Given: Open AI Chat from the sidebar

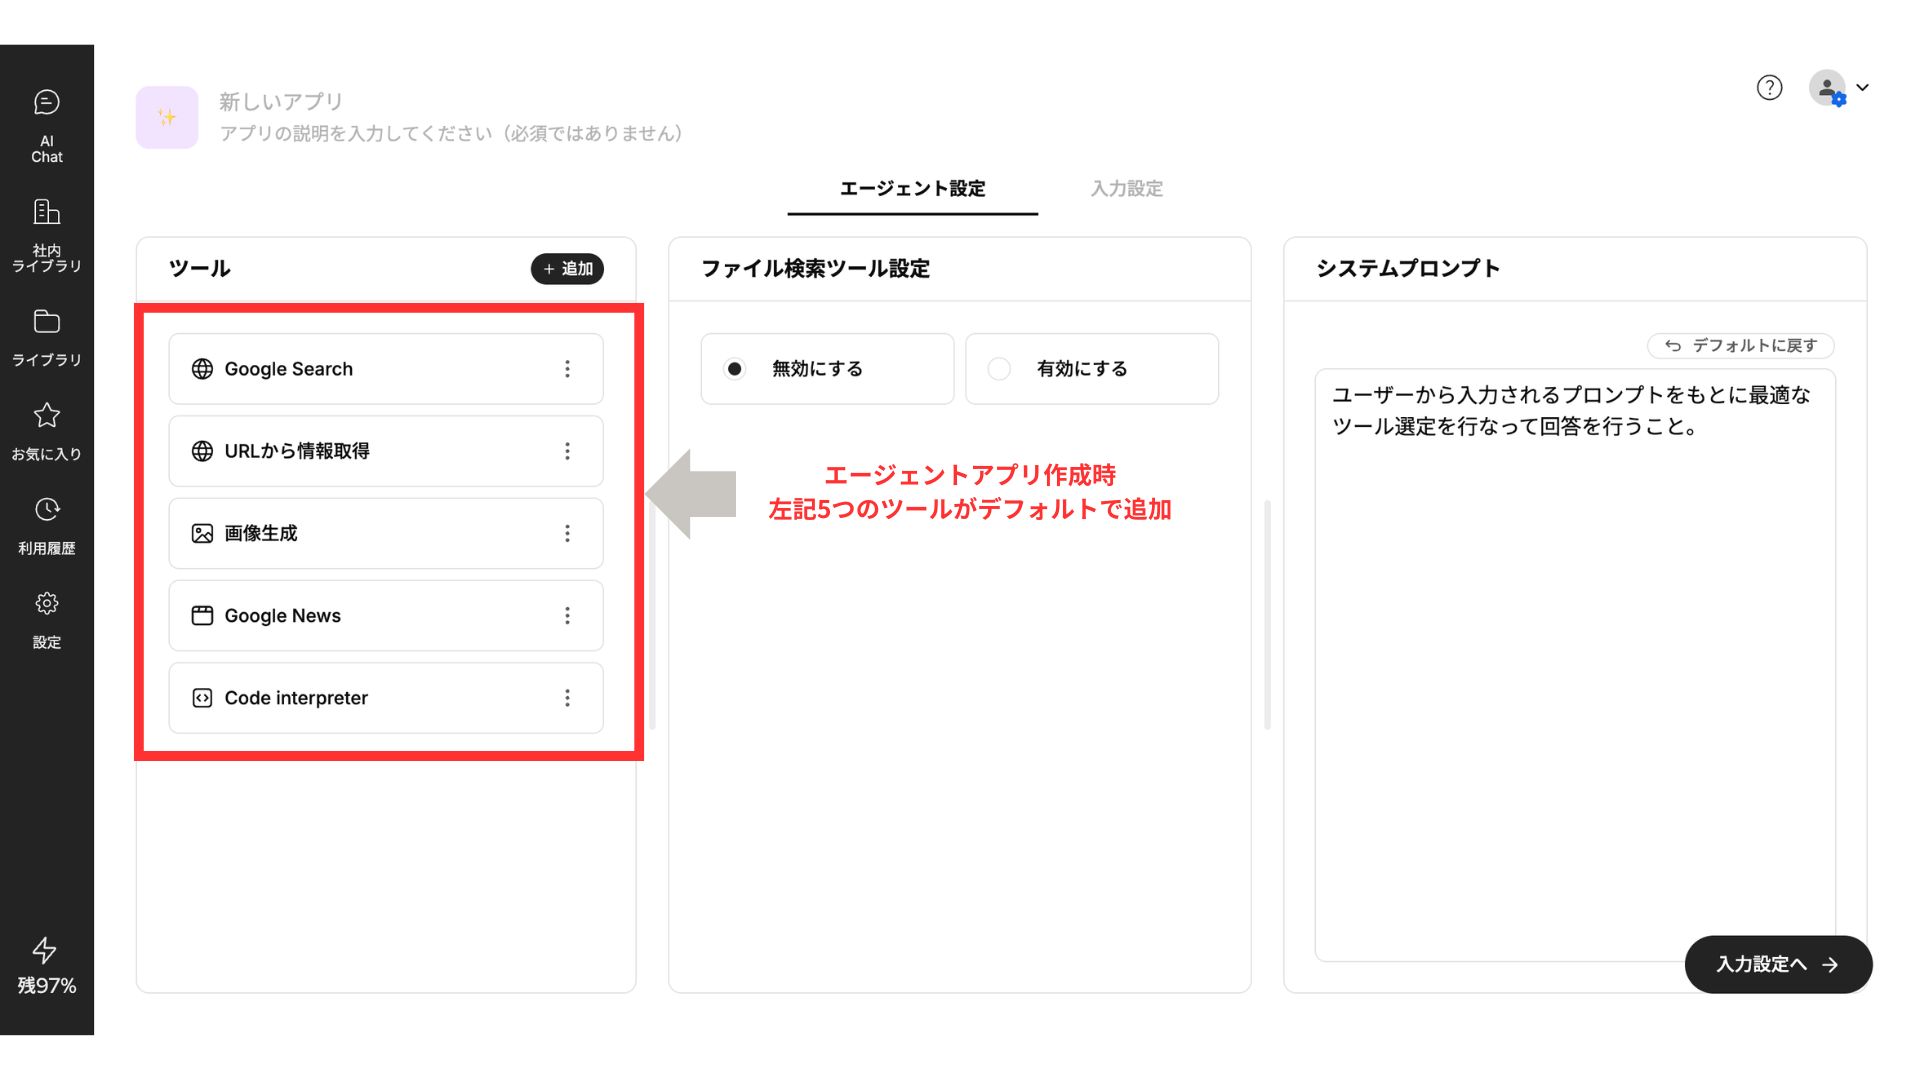Looking at the screenshot, I should (46, 103).
